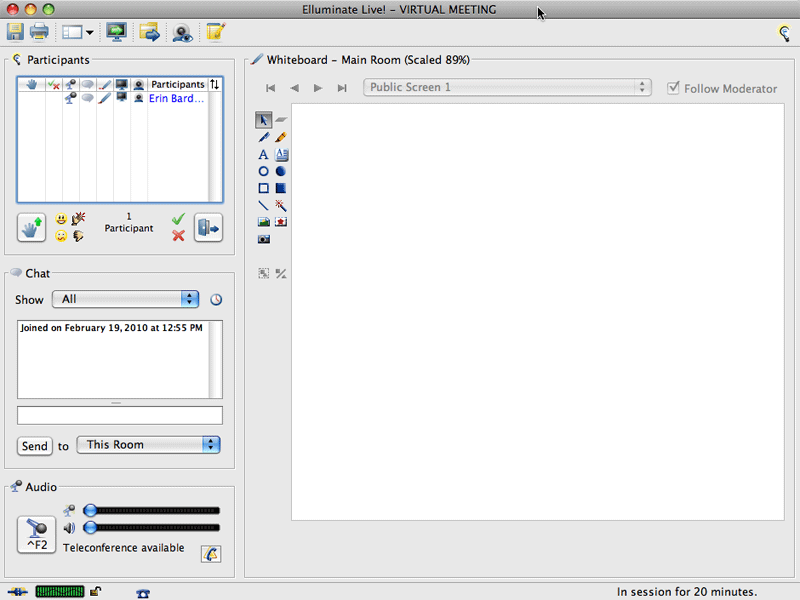Toggle Erin Bard's microphone permission
The height and width of the screenshot is (600, 800).
(x=70, y=98)
